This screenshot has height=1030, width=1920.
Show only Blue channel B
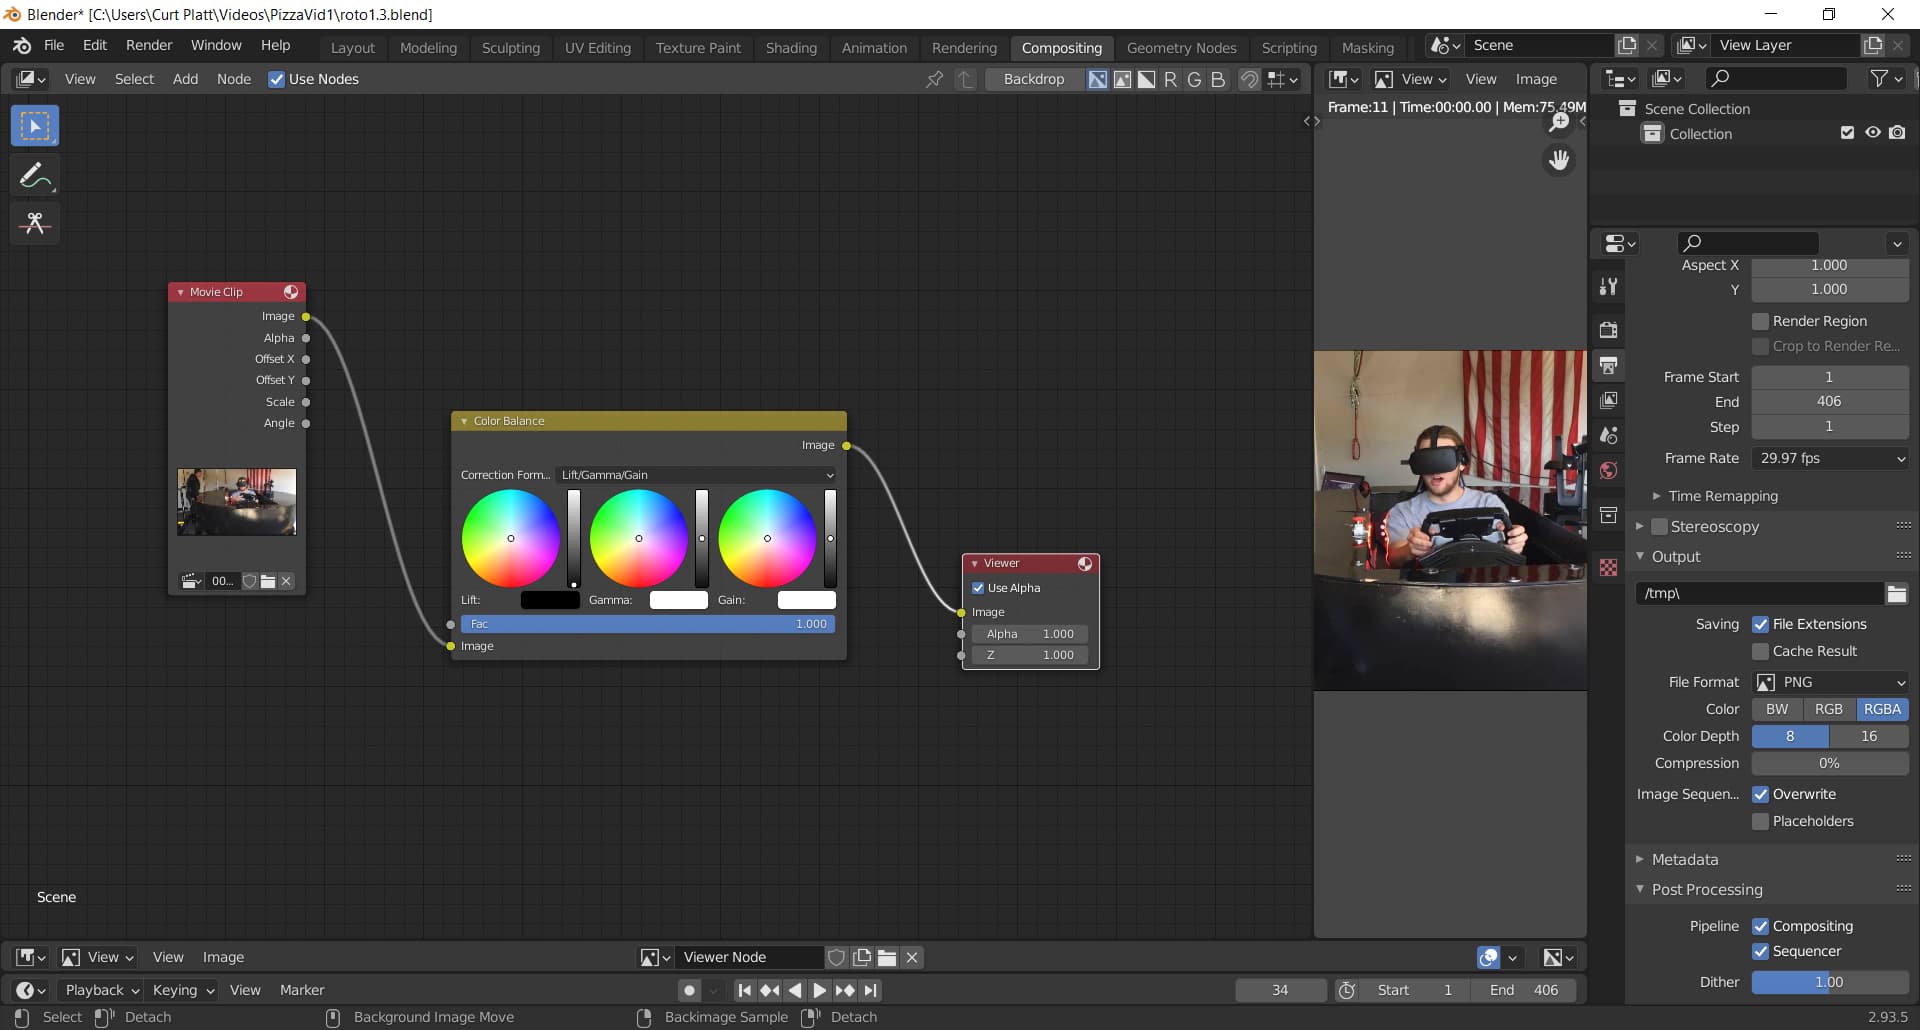(x=1218, y=79)
